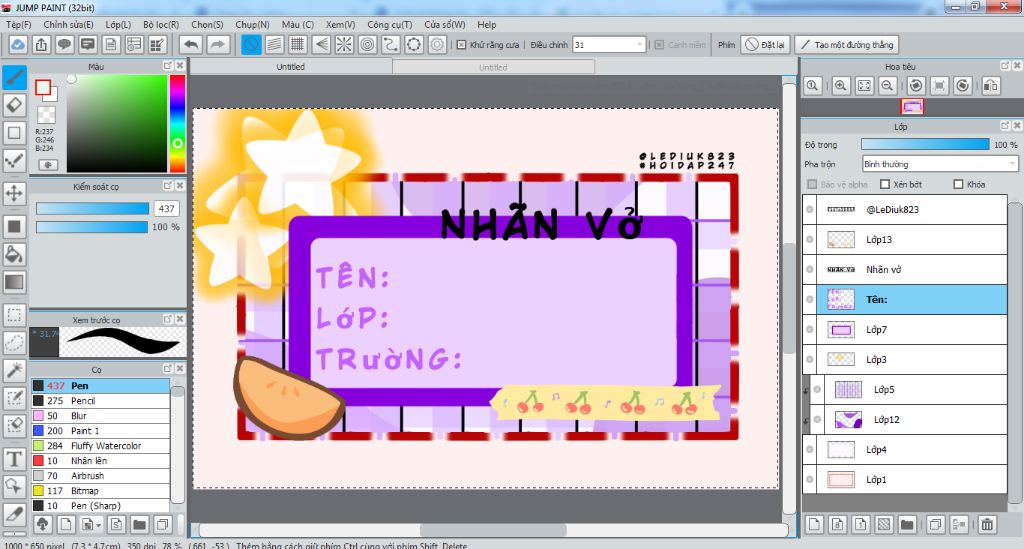Toggle the Khử răng cưa checkbox
Viewport: 1024px width, 549px height.
click(x=462, y=44)
